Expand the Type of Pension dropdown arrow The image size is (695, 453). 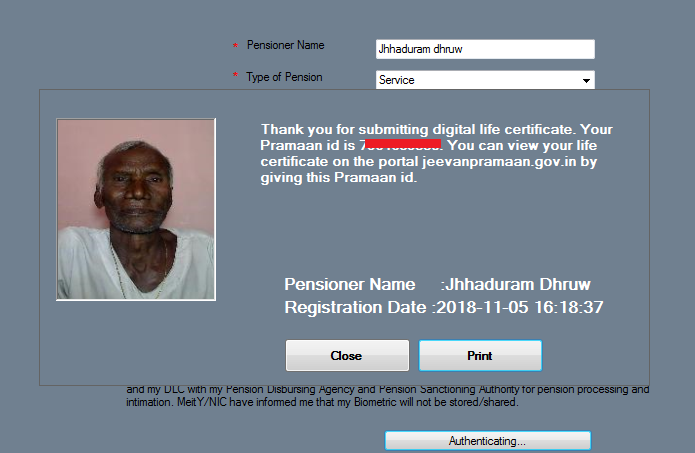point(586,80)
